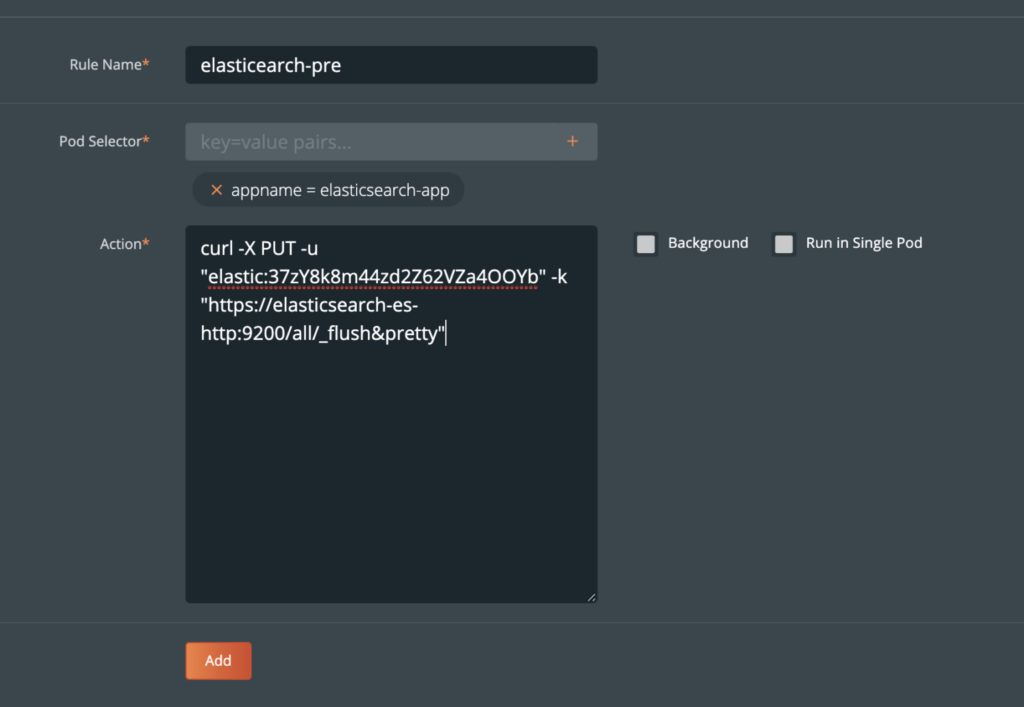The image size is (1024, 707).
Task: Select the plus button in Pod Selector field
Action: tap(573, 141)
